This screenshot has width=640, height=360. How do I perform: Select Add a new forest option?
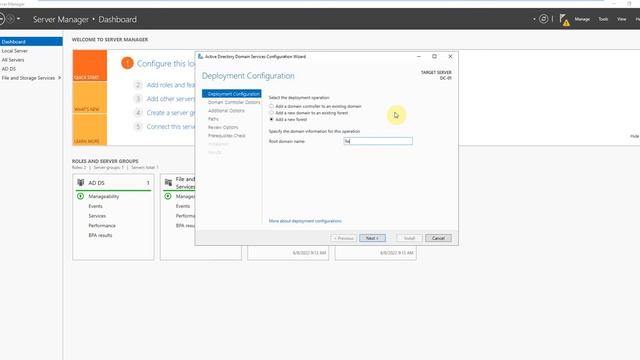tap(271, 119)
